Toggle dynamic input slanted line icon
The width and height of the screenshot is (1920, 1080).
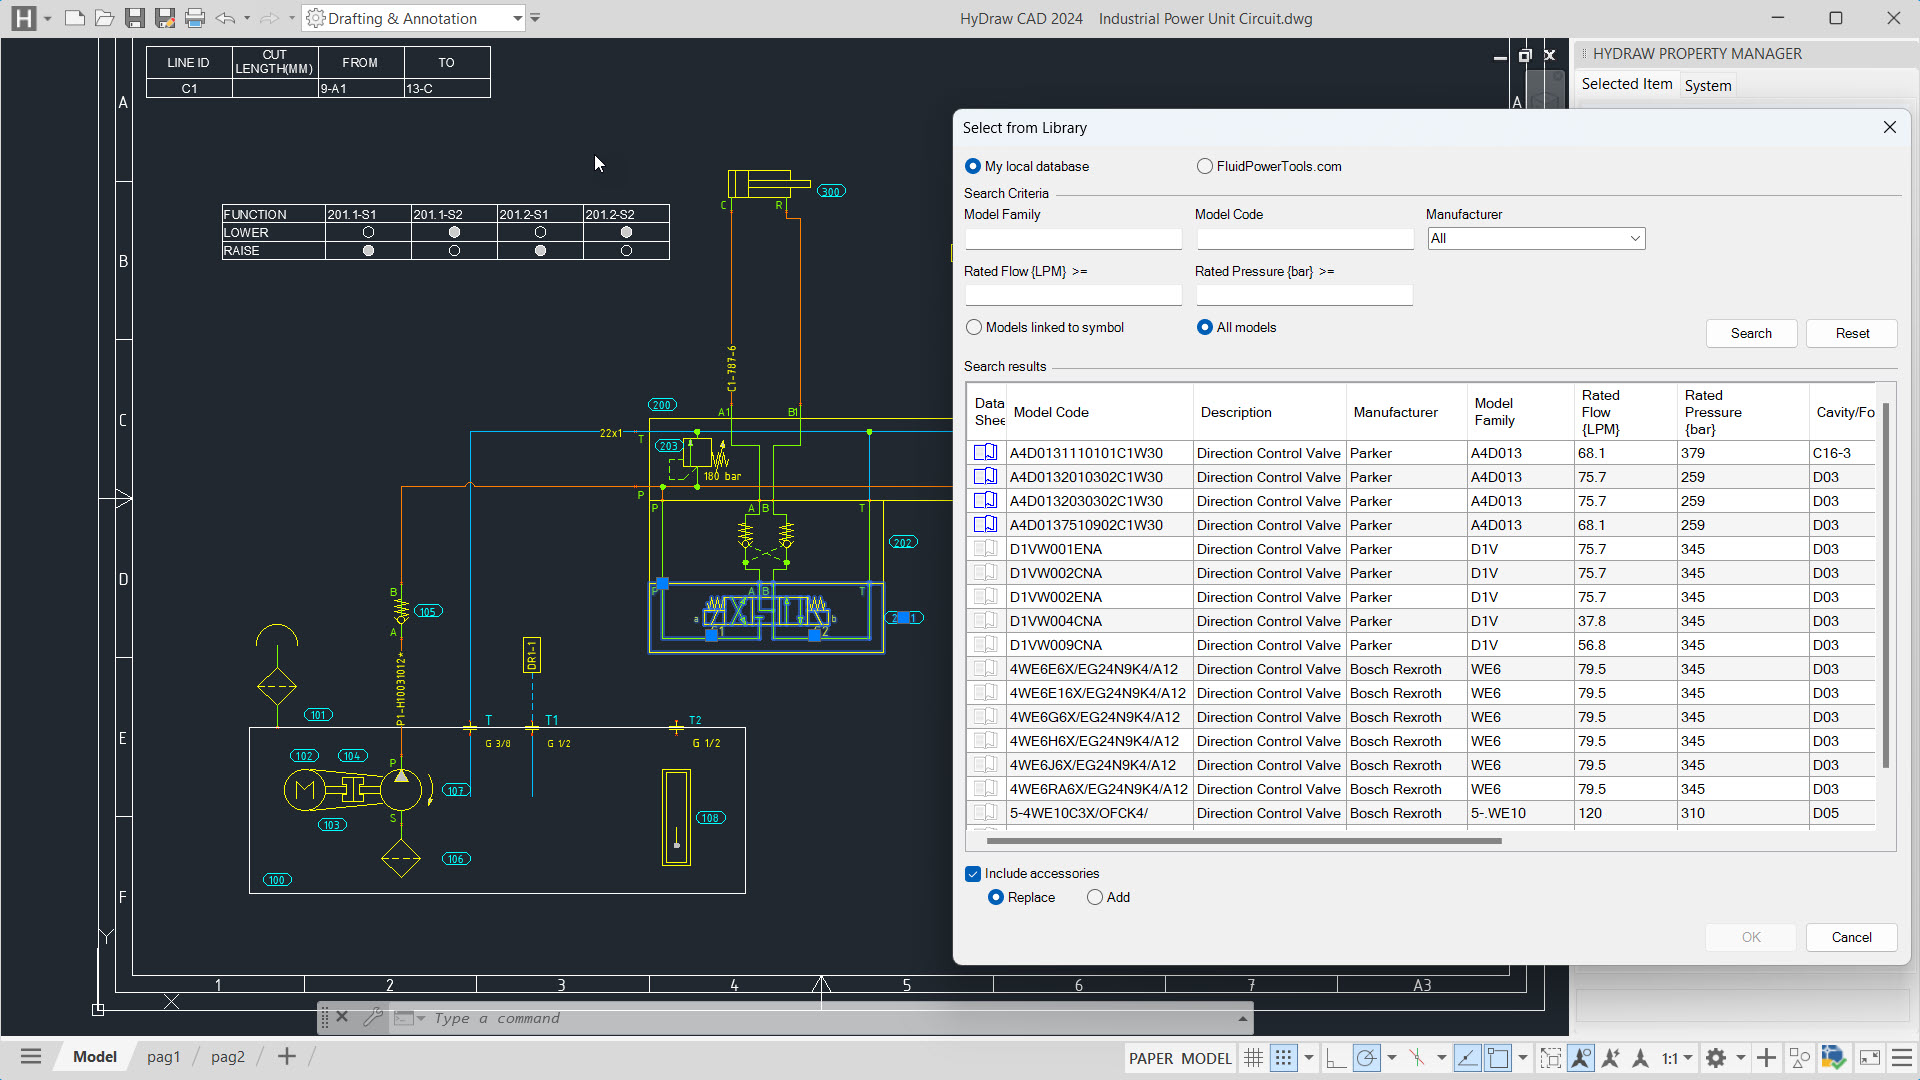pyautogui.click(x=1467, y=1058)
